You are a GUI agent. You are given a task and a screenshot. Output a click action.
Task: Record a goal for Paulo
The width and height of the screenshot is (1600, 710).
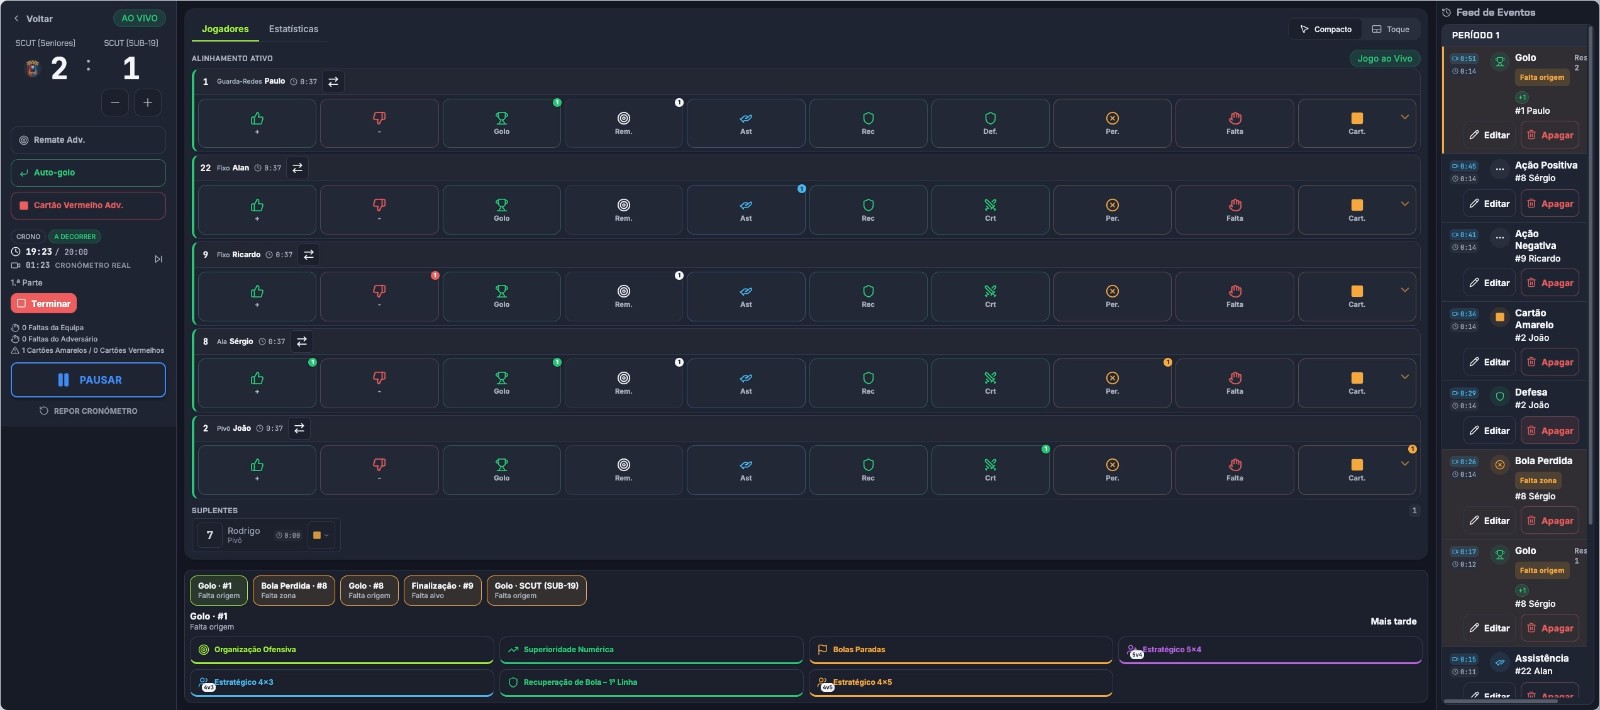coord(501,123)
